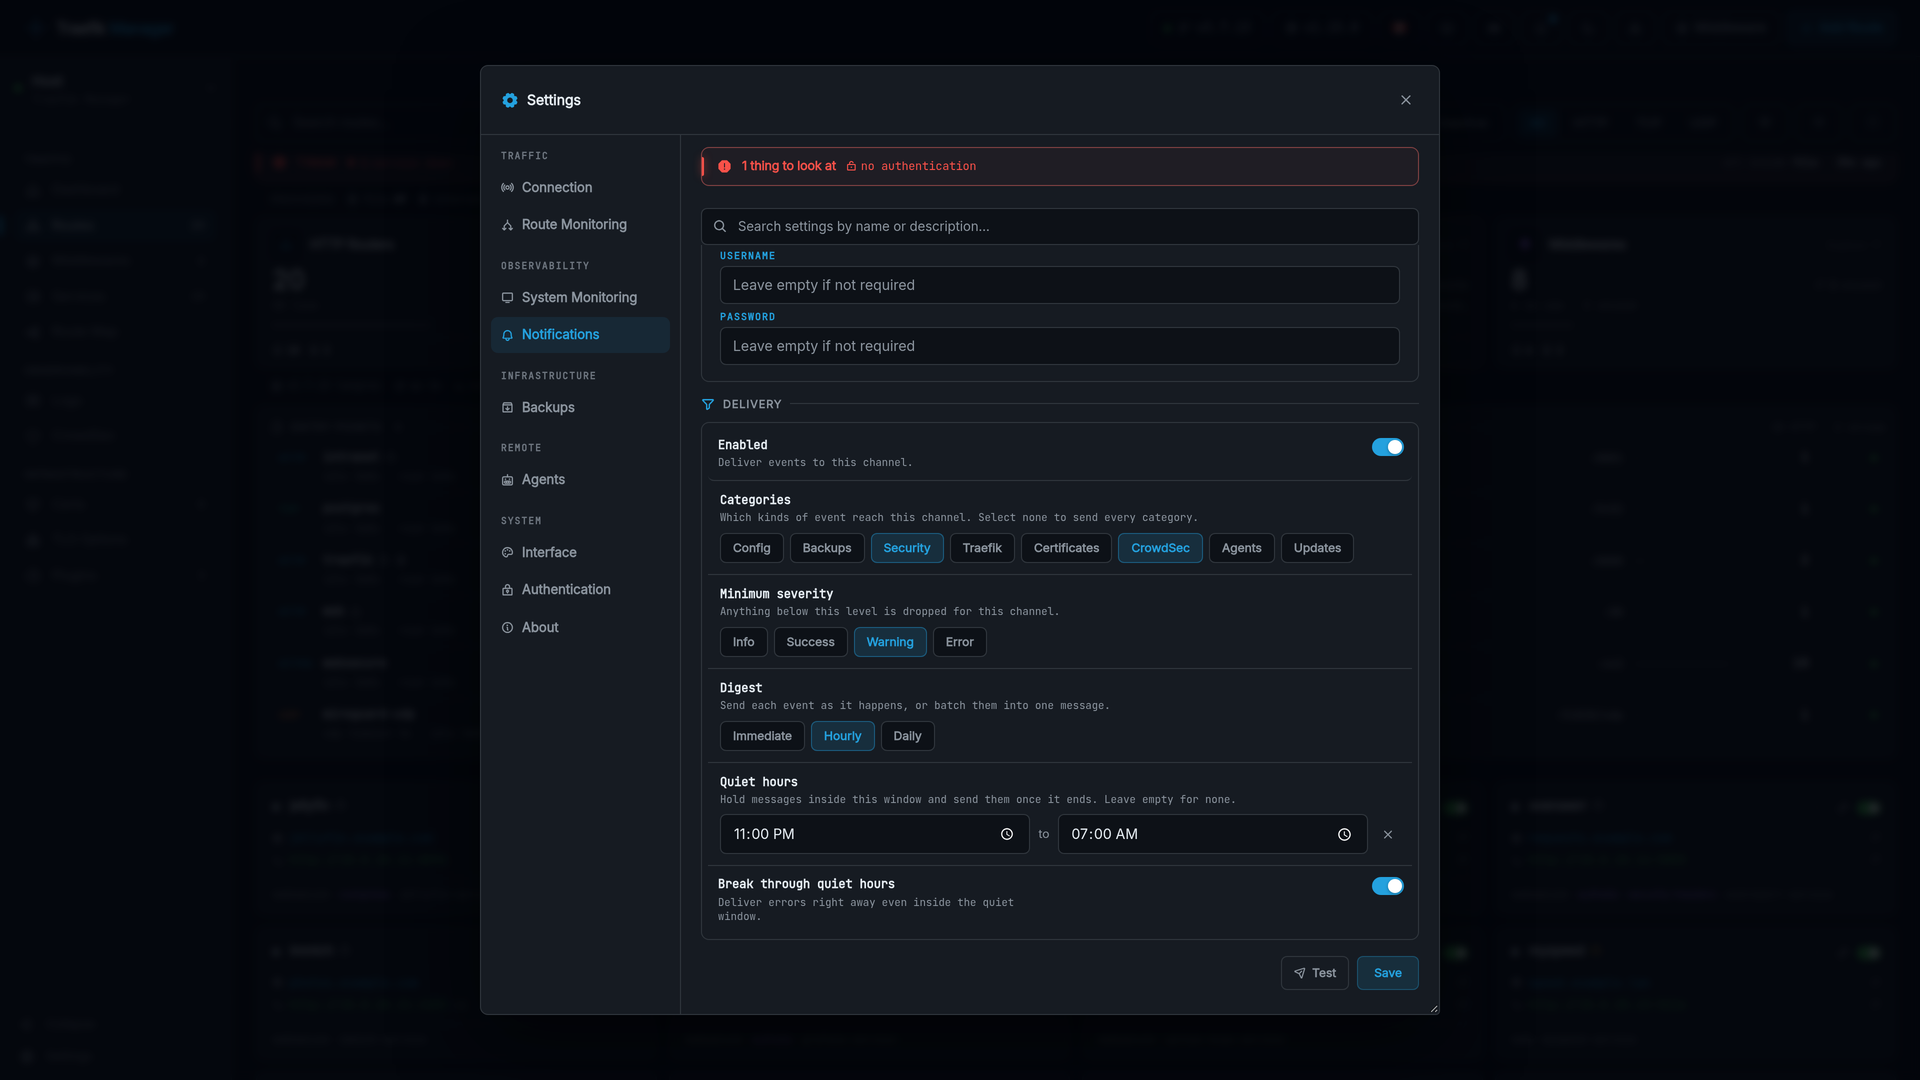
Task: Click the 1 thing to look at banner
Action: (x=1059, y=166)
